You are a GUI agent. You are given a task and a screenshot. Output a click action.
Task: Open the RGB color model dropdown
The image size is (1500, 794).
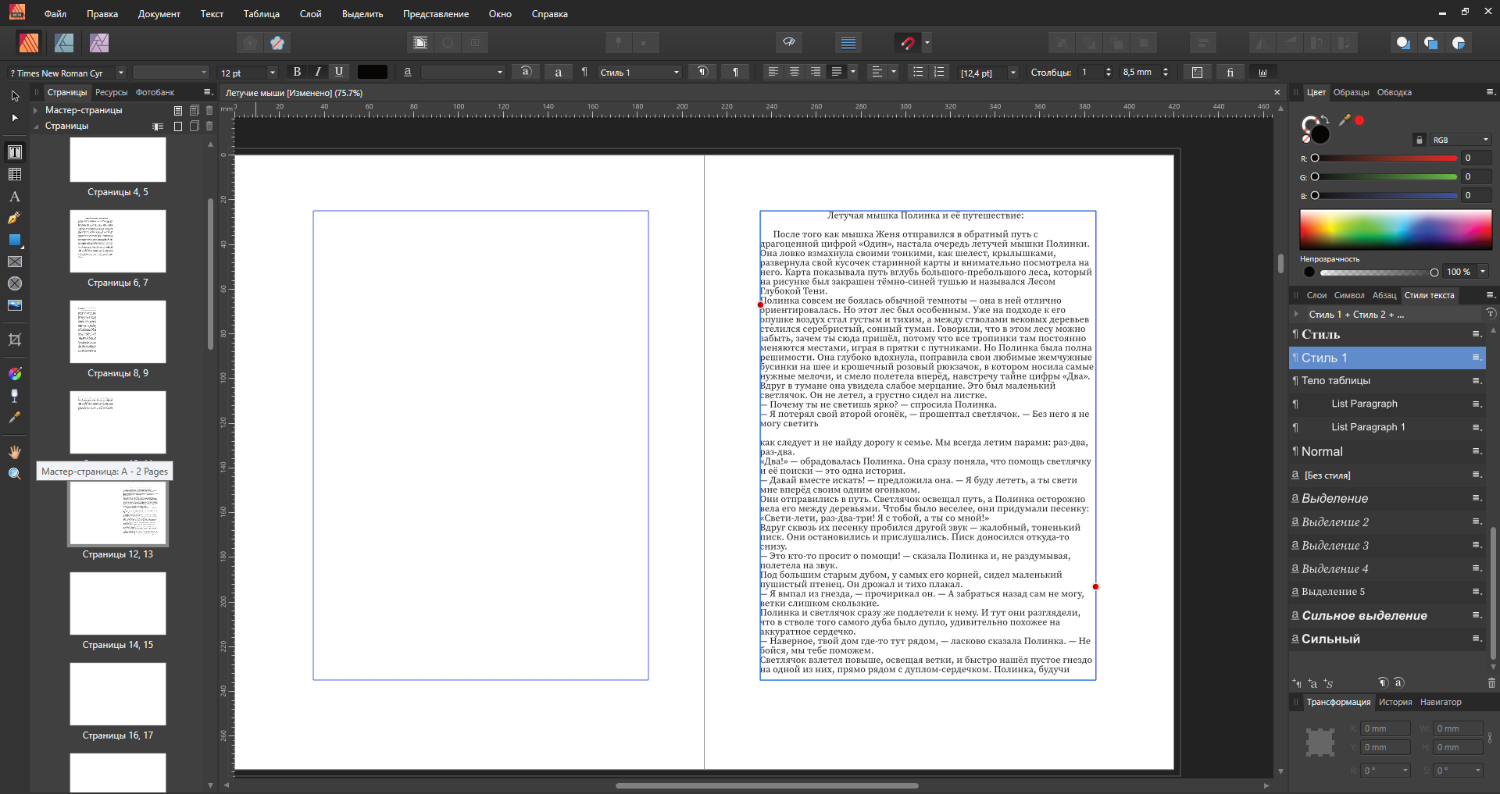[1458, 140]
